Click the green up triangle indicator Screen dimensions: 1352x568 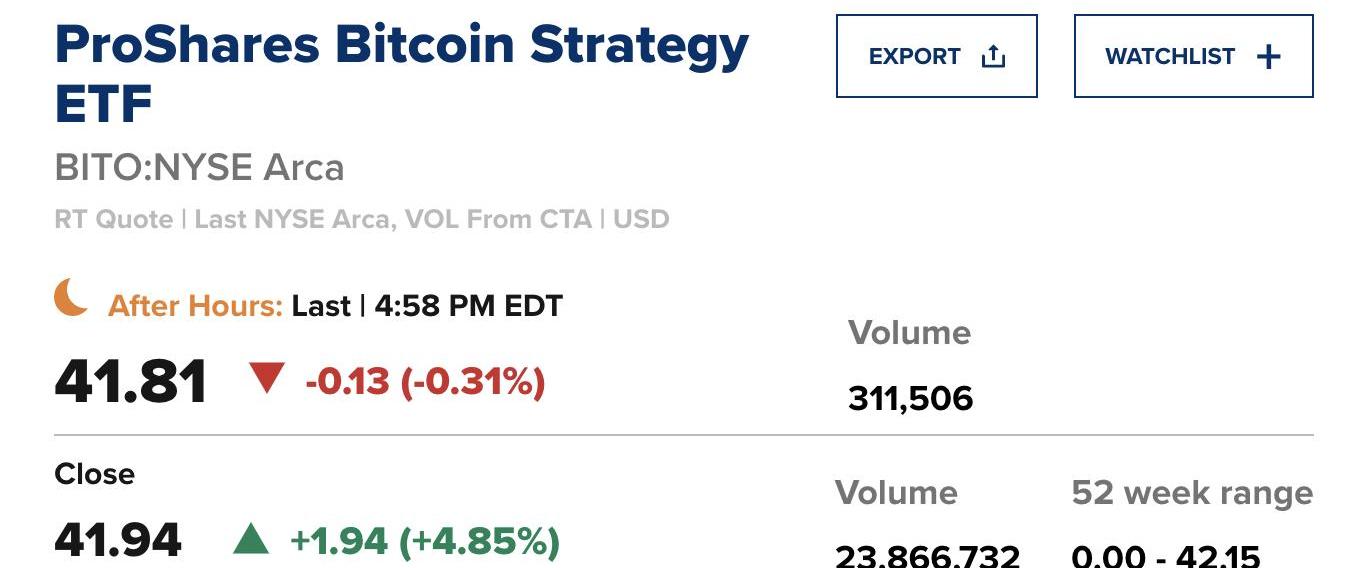click(x=251, y=540)
